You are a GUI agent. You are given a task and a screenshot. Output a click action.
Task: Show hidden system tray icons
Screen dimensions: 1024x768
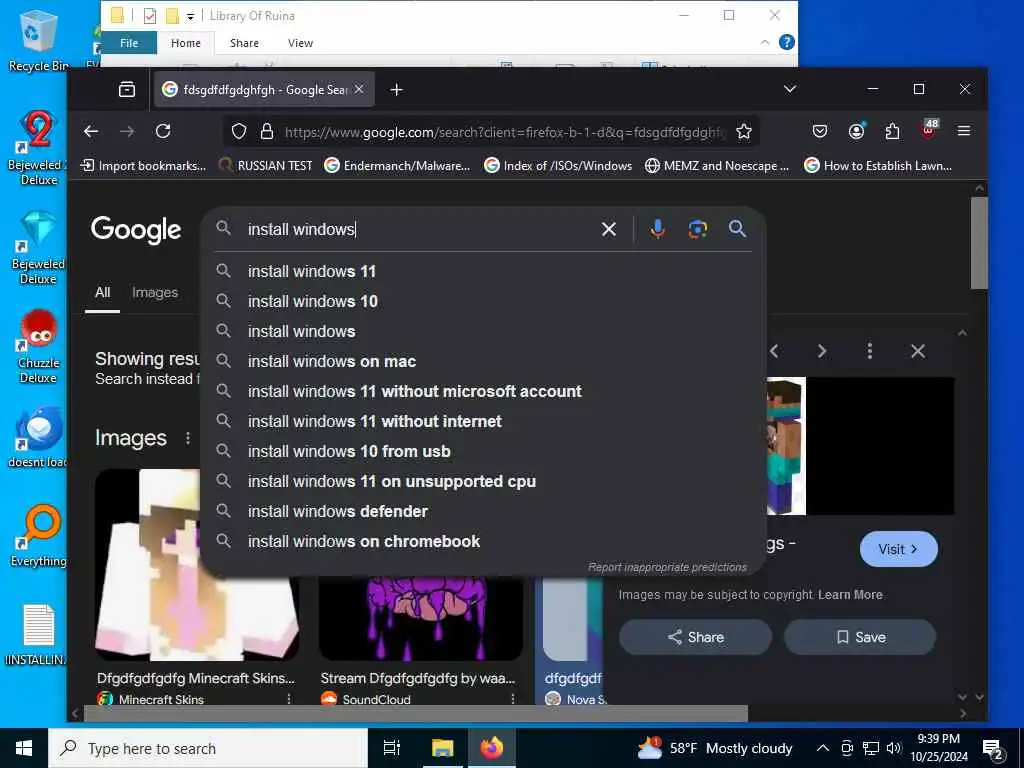[823, 748]
